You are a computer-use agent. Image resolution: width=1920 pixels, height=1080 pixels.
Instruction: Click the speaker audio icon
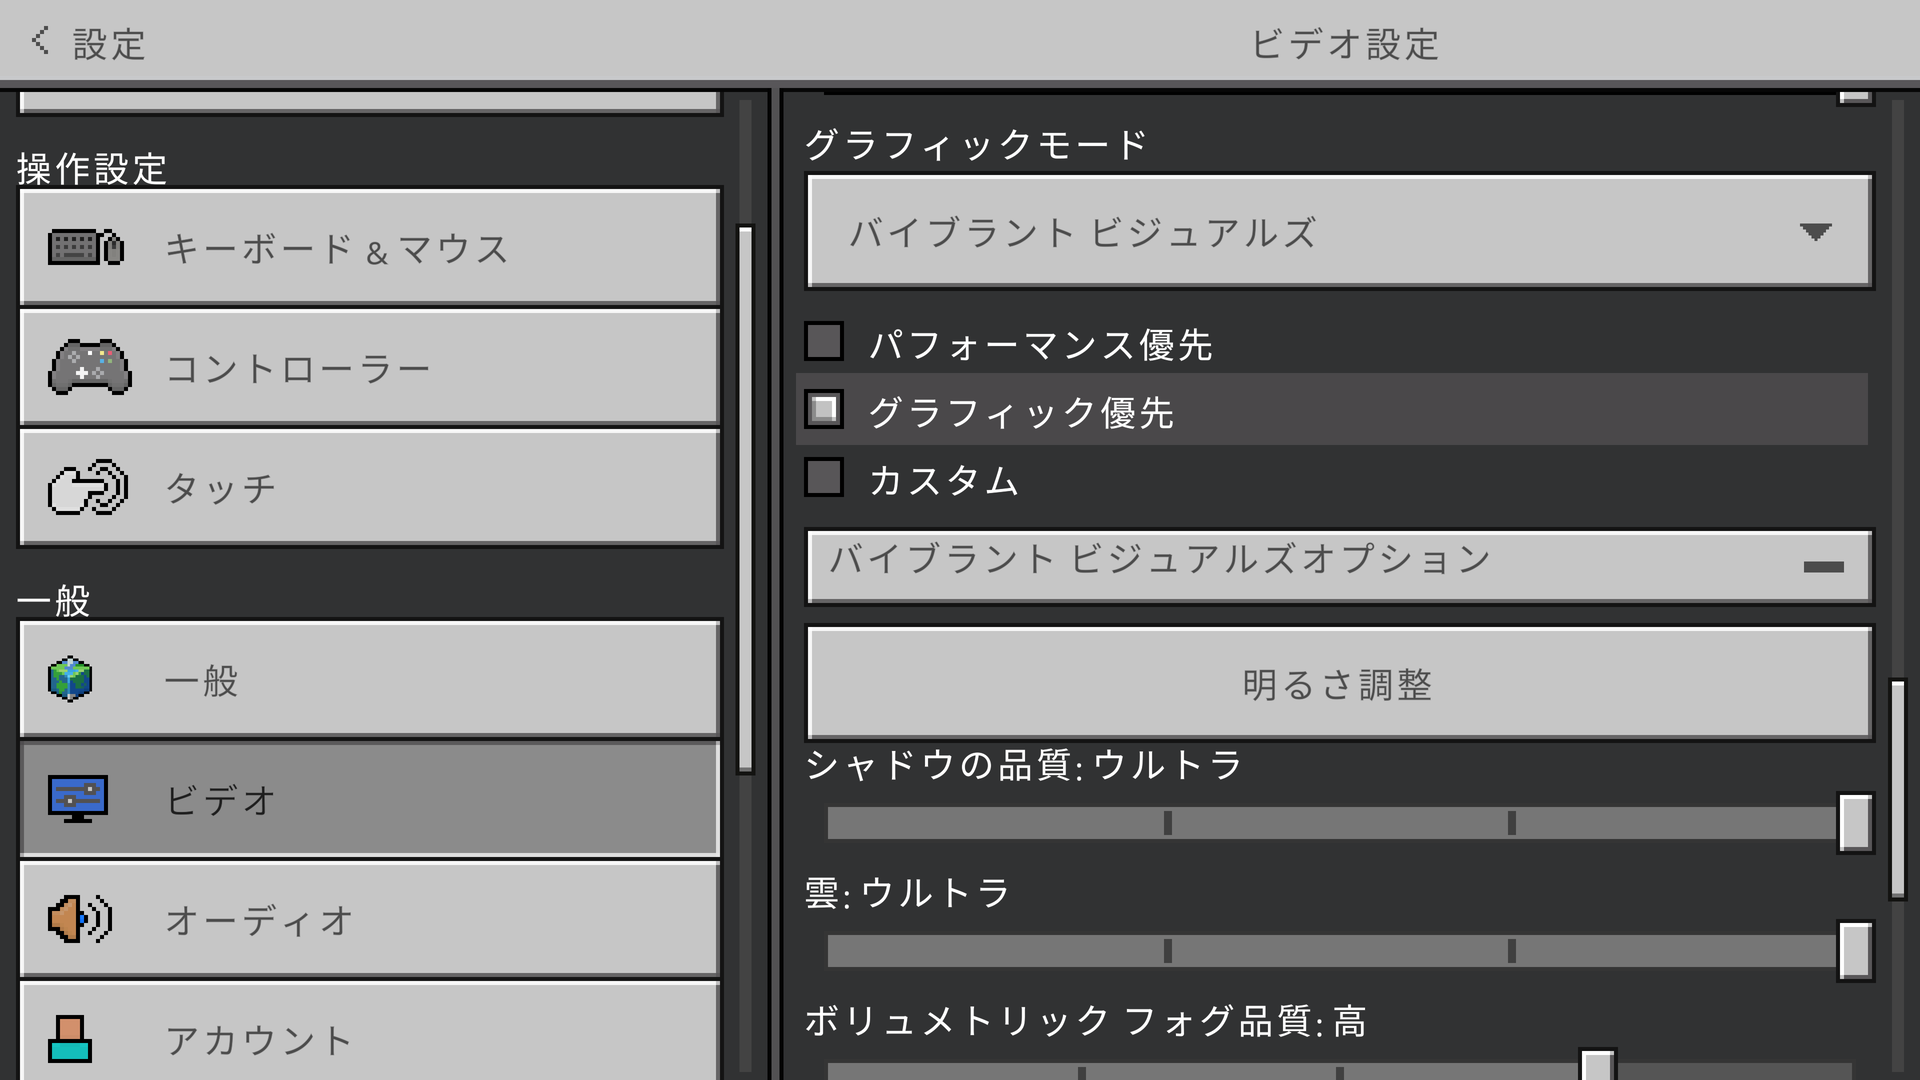(x=80, y=919)
